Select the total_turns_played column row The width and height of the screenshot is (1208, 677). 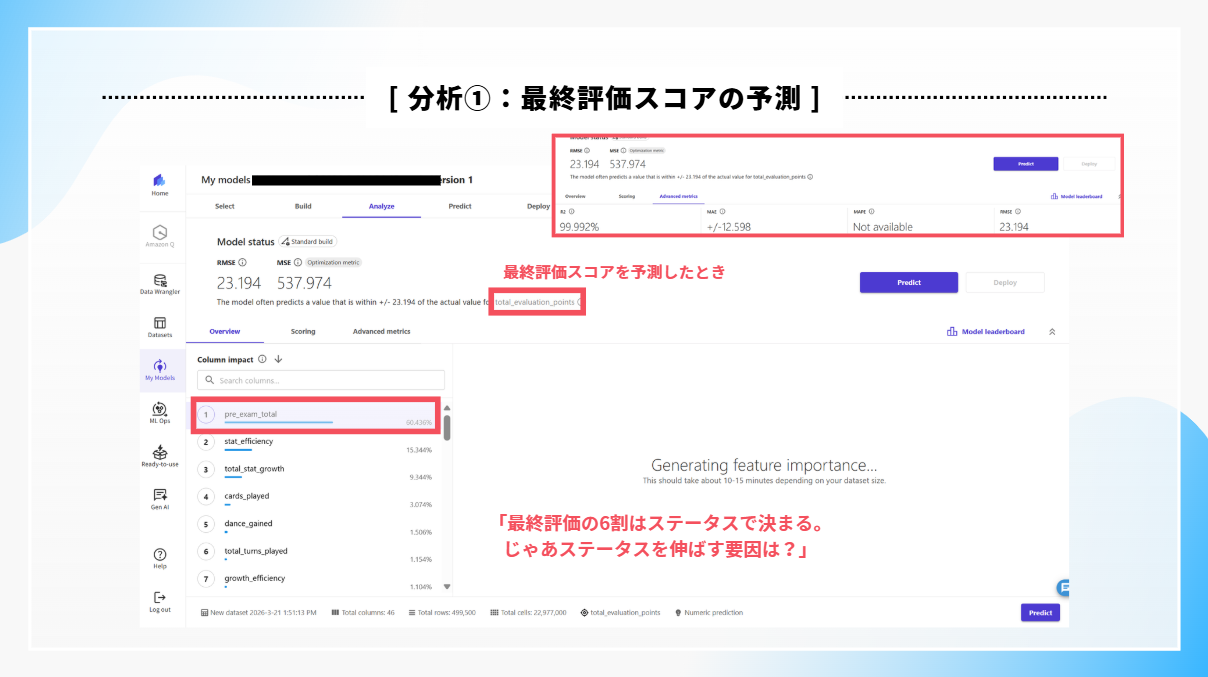tap(315, 552)
